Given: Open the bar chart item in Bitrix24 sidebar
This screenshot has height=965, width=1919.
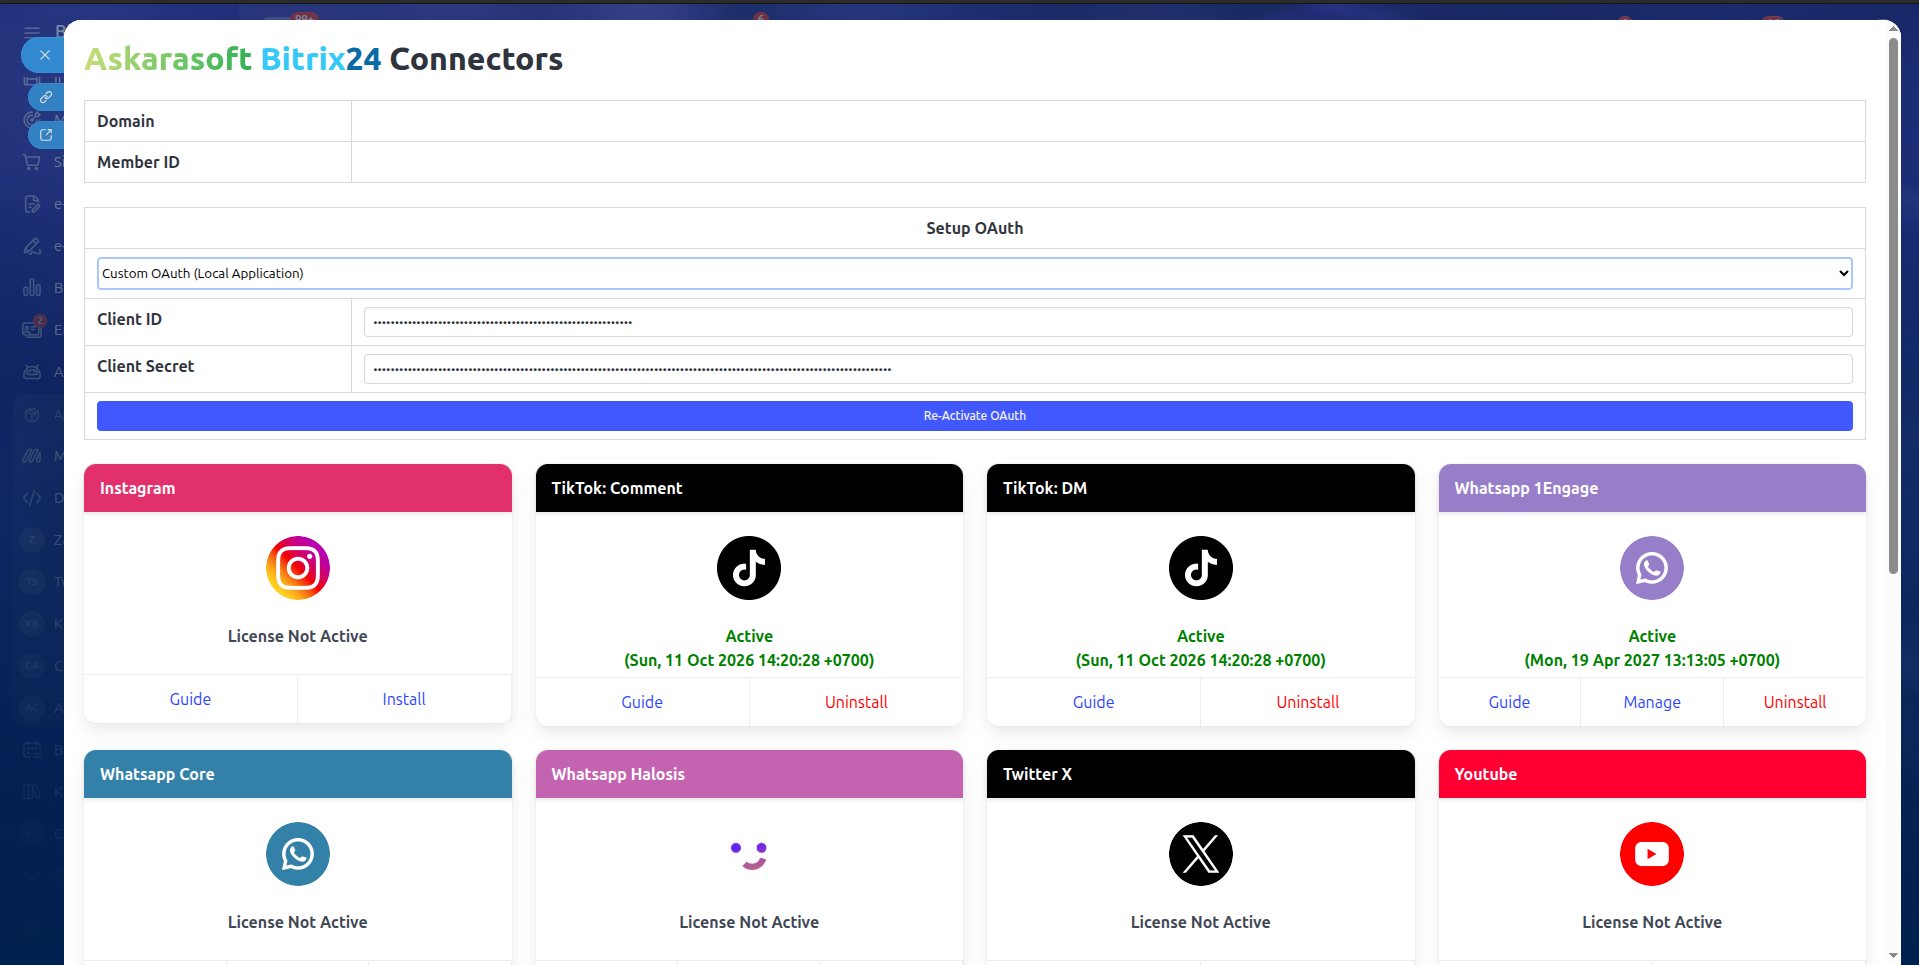Looking at the screenshot, I should [32, 288].
